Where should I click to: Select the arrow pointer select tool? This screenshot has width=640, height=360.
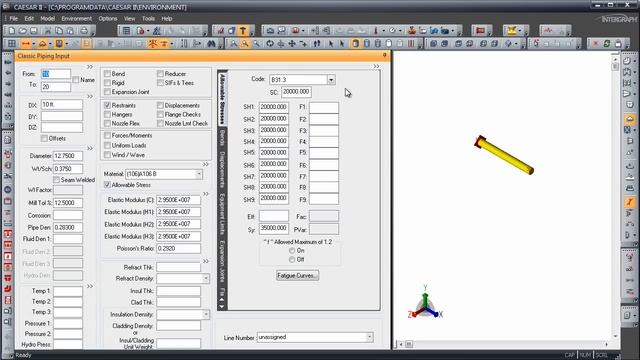[x=331, y=44]
